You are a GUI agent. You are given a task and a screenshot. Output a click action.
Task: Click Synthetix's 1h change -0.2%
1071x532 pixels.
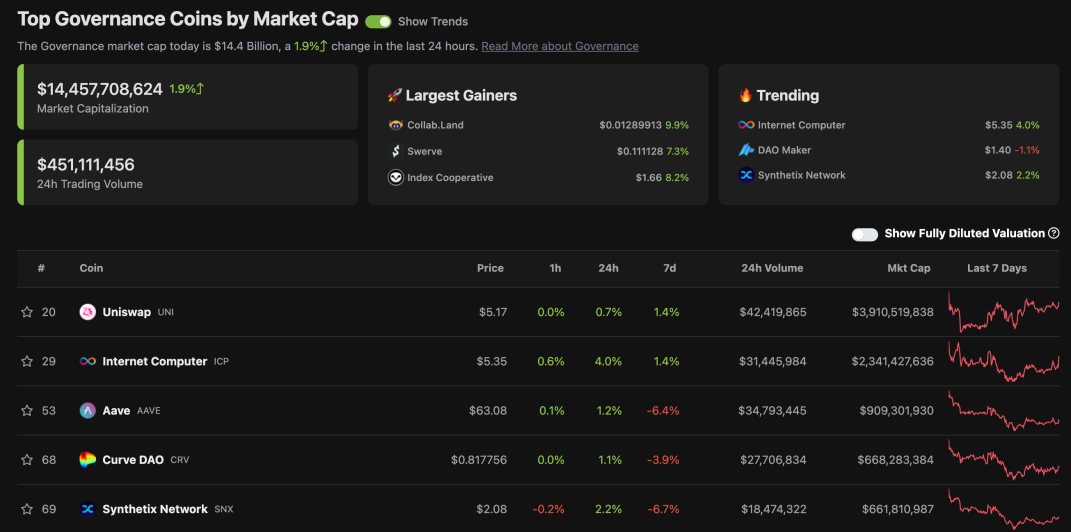[x=549, y=509]
